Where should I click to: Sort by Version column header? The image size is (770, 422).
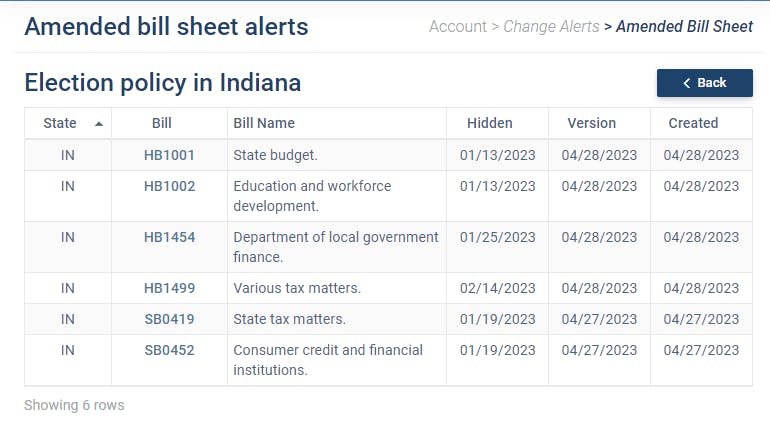pos(592,123)
